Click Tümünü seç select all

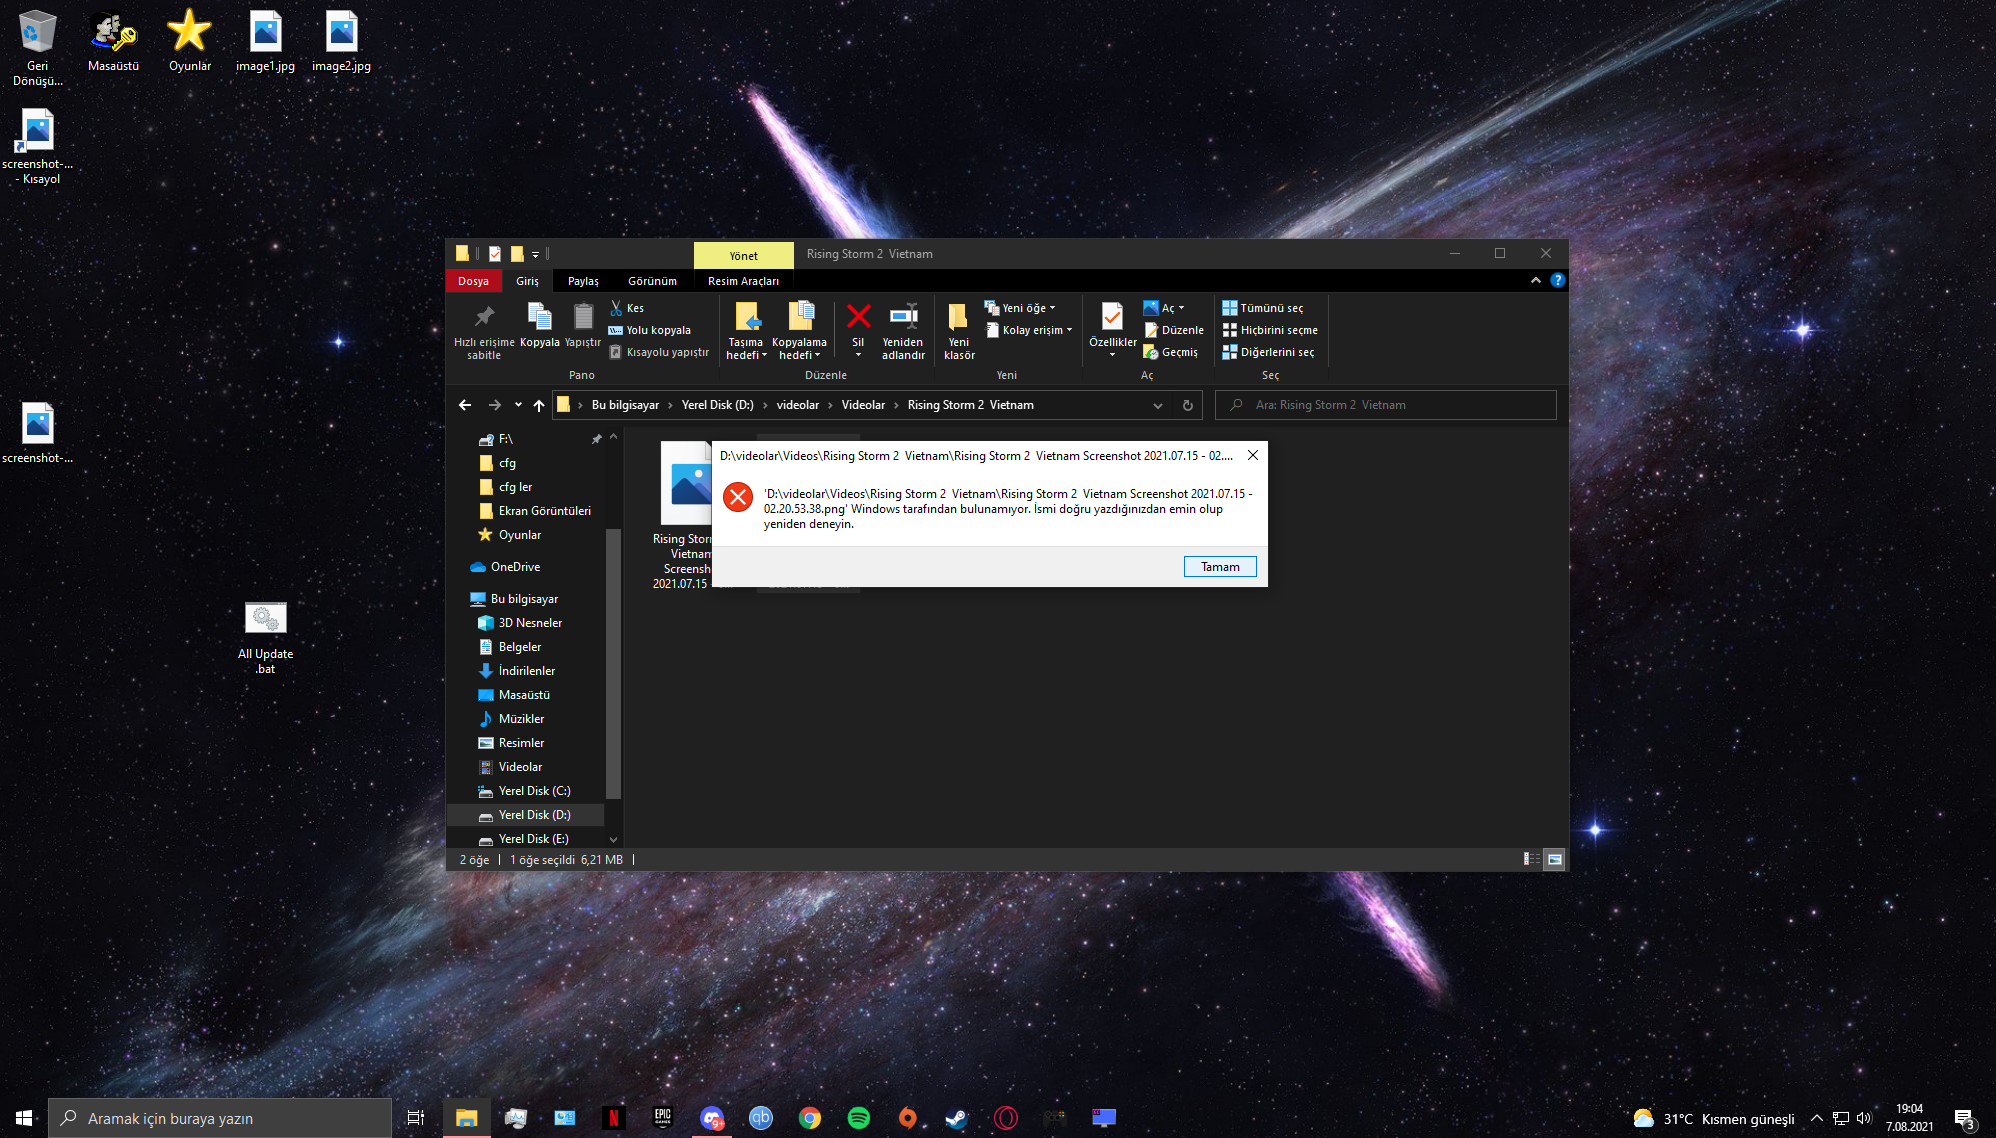[x=1263, y=308]
